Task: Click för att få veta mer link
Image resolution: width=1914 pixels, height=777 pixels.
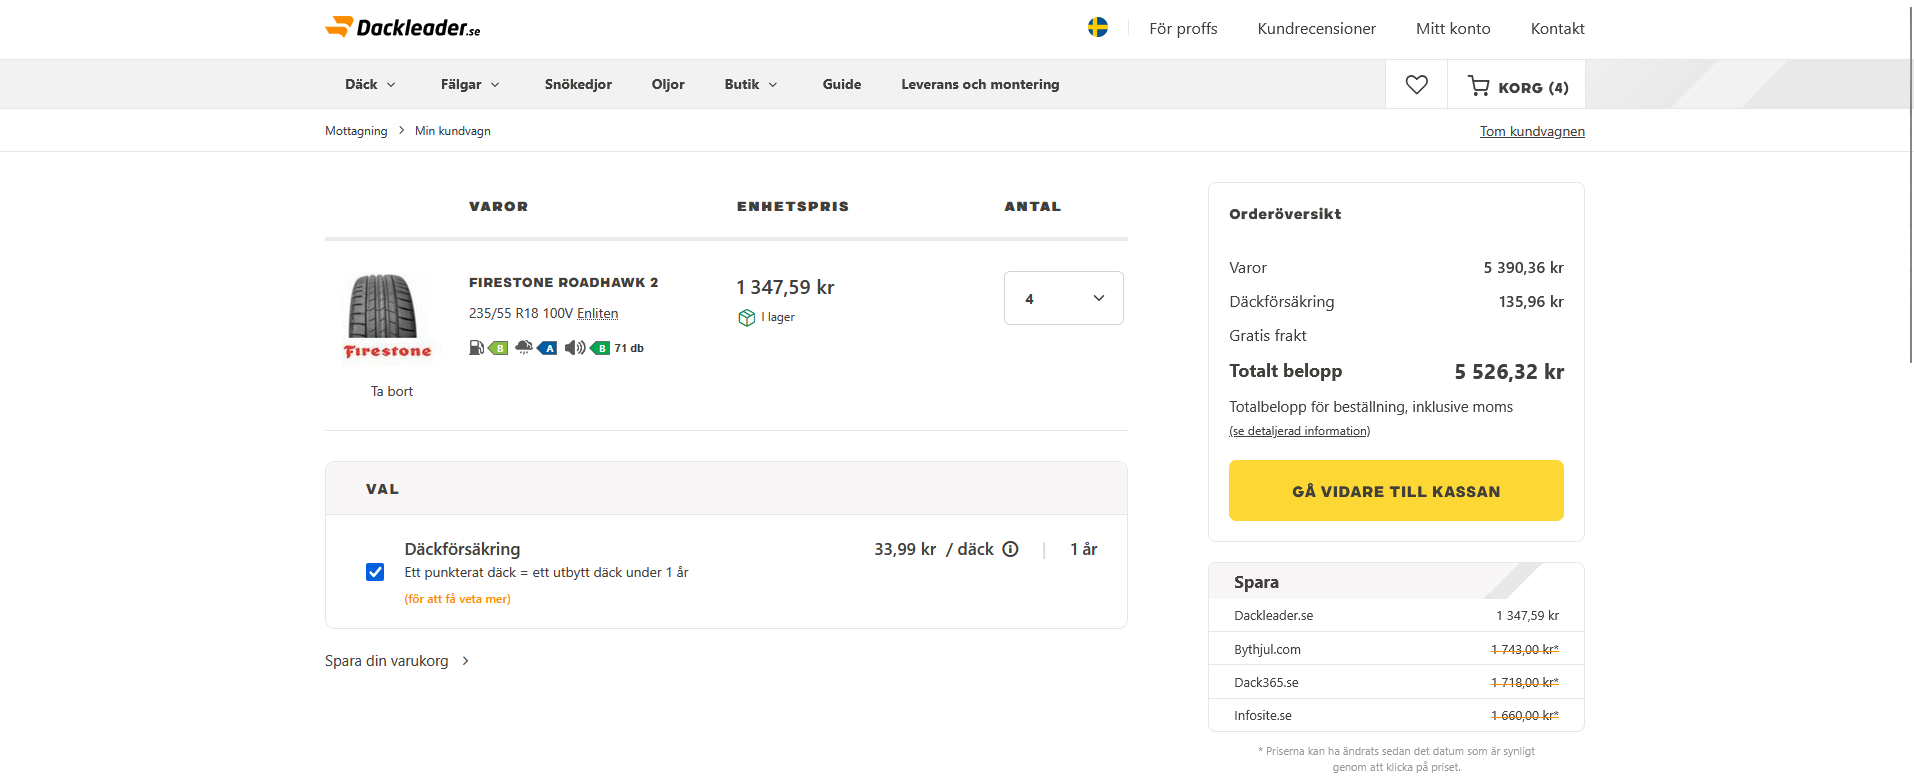Action: [457, 599]
